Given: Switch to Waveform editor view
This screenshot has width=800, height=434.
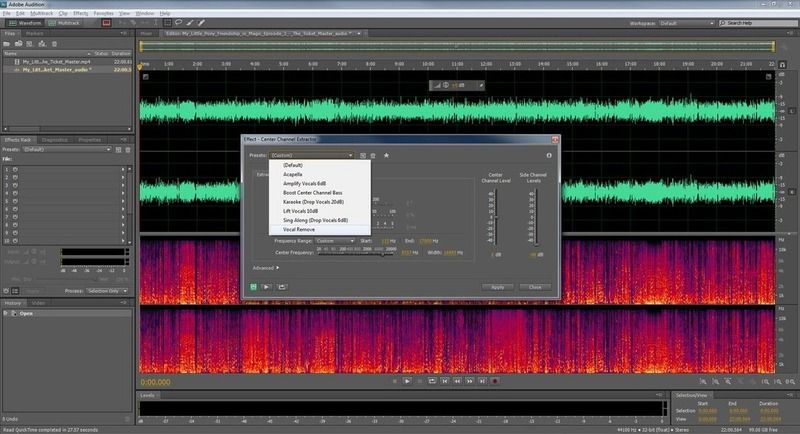Looking at the screenshot, I should point(24,23).
